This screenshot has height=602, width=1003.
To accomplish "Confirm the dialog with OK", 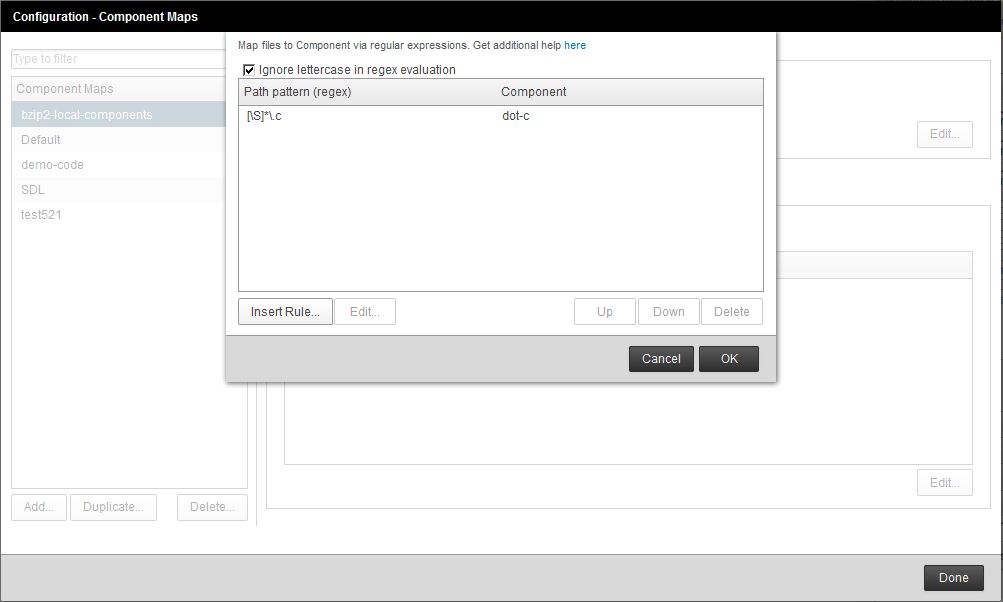I will pyautogui.click(x=729, y=359).
